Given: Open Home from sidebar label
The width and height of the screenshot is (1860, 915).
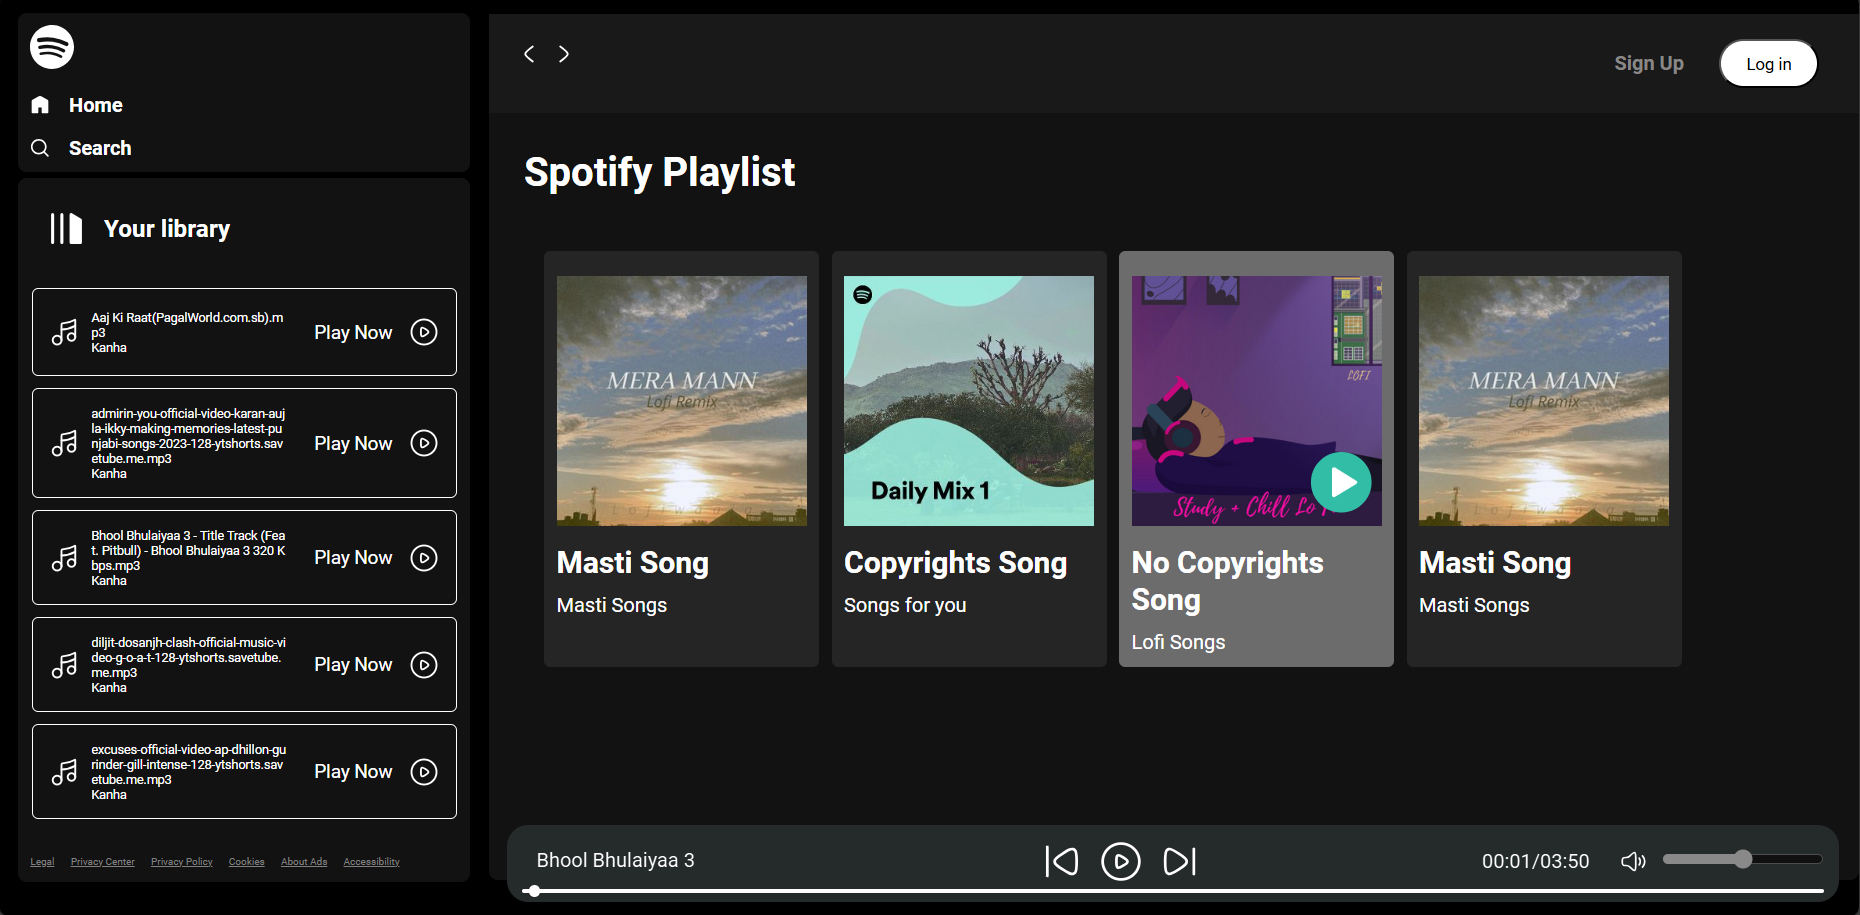Looking at the screenshot, I should 96,105.
